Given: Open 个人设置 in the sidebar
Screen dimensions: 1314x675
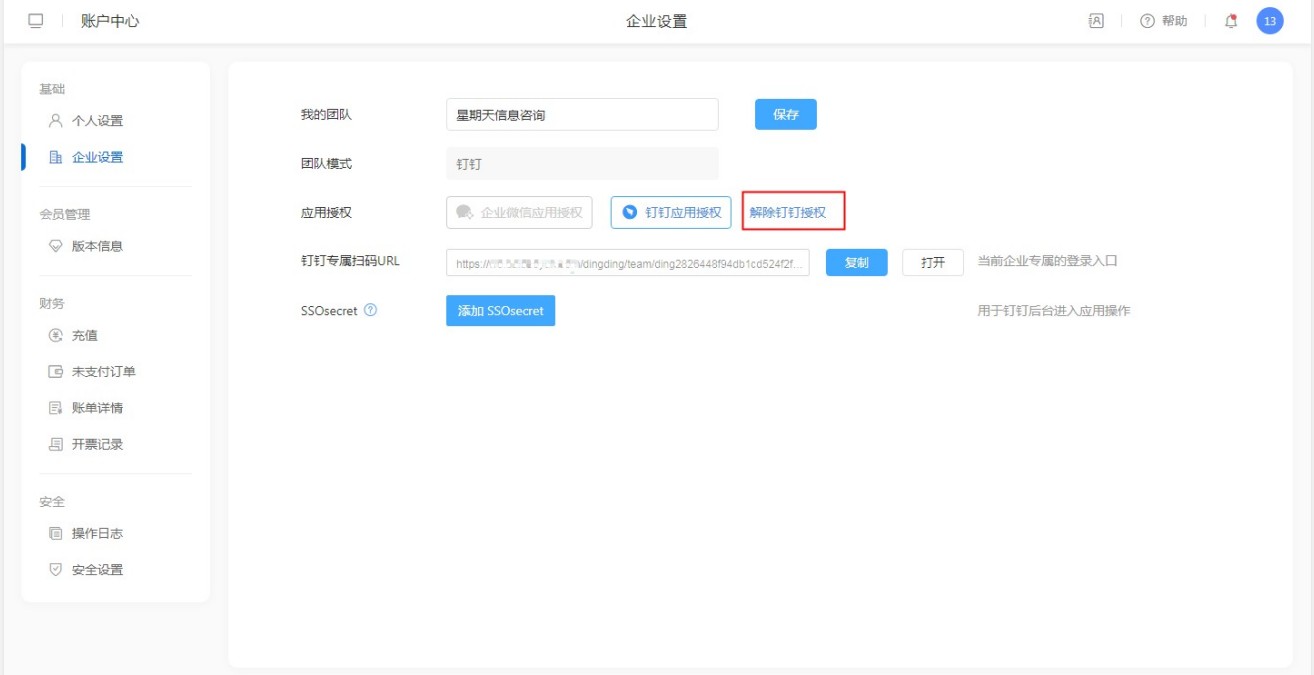Looking at the screenshot, I should 97,121.
